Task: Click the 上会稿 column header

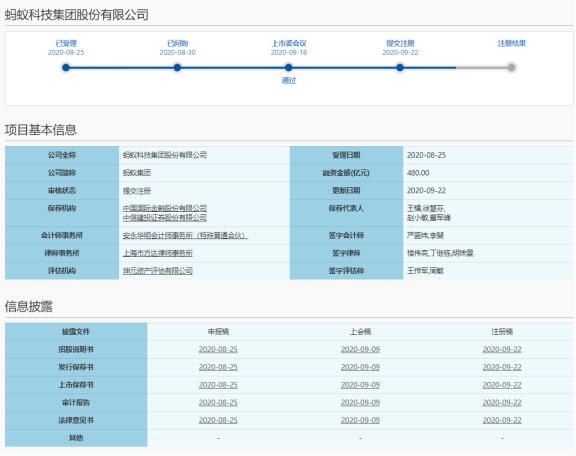Action: [x=360, y=332]
